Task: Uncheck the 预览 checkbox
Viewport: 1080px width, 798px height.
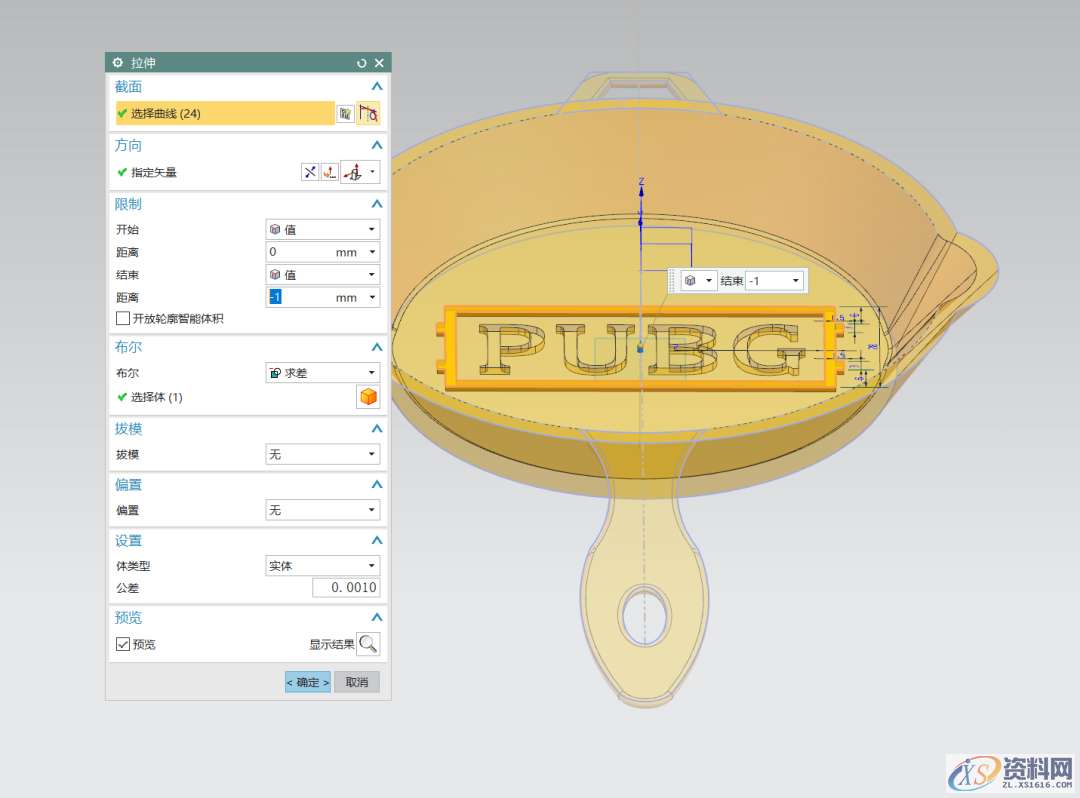Action: click(x=123, y=645)
